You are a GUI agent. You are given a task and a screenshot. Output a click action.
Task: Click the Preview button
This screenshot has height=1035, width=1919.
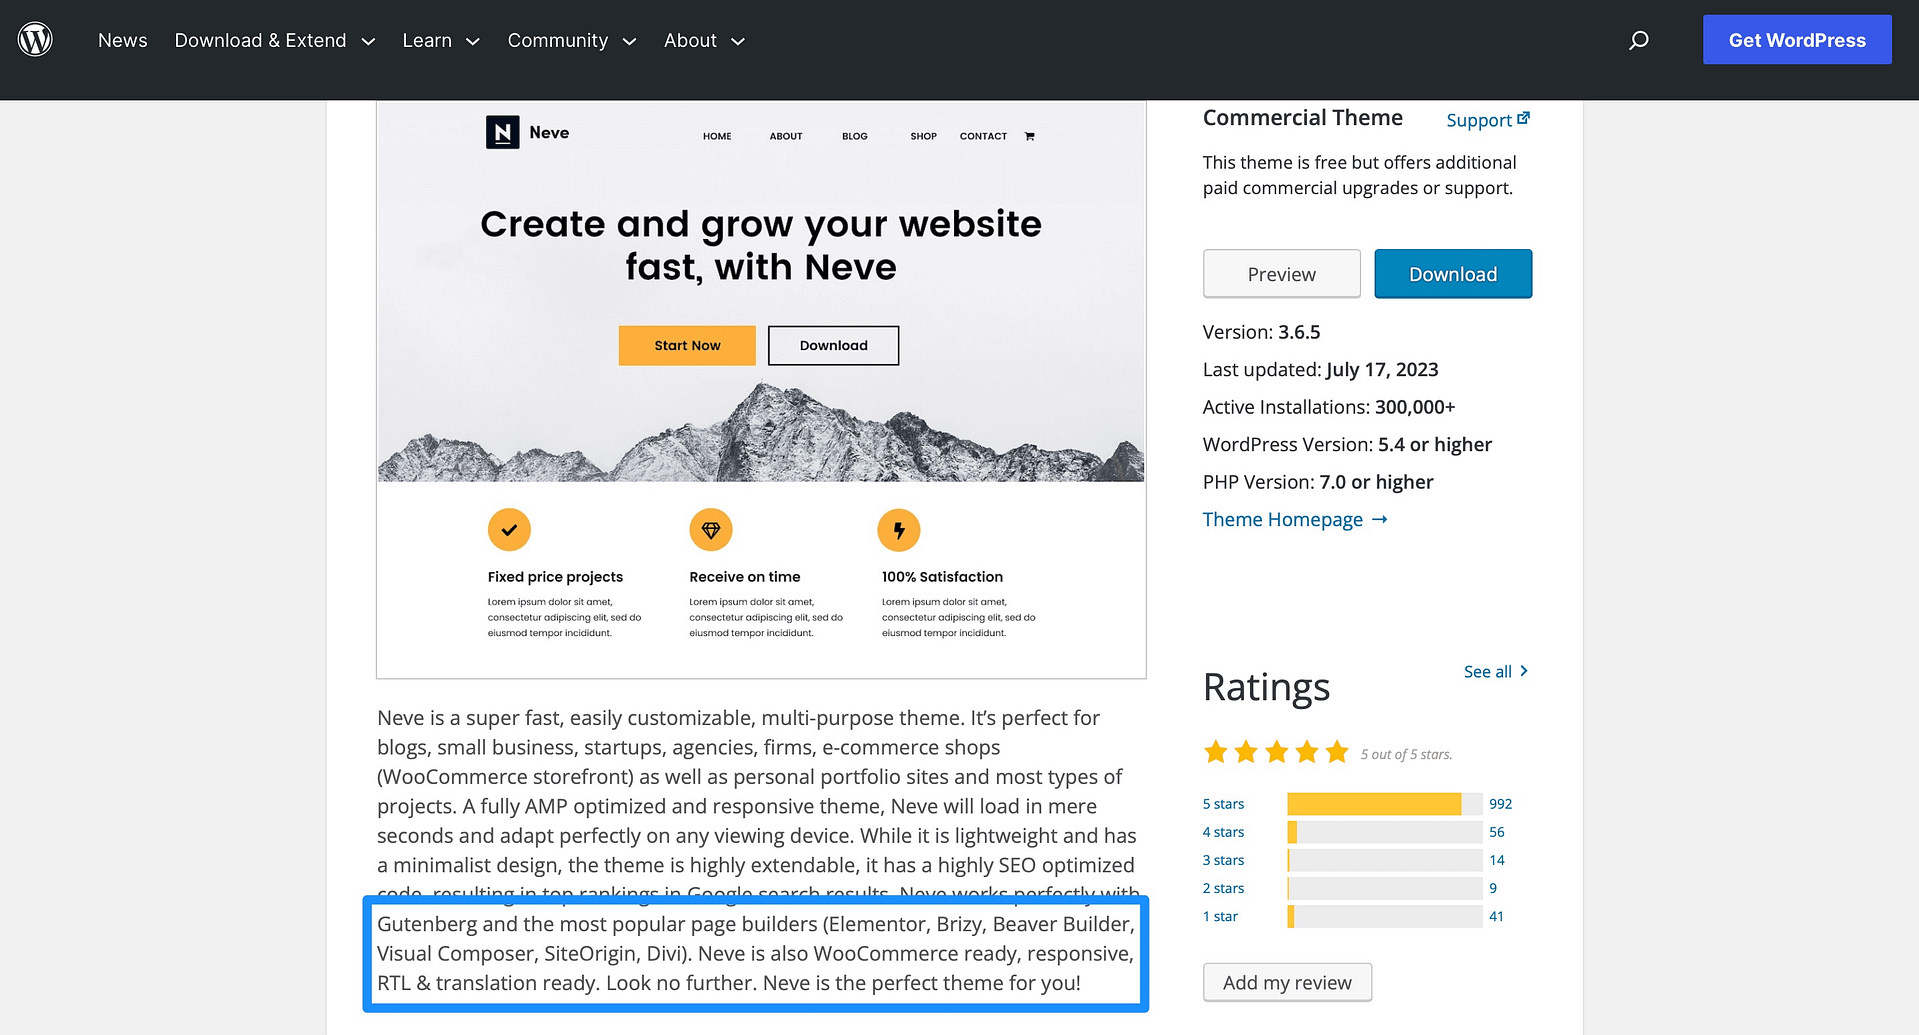point(1281,273)
